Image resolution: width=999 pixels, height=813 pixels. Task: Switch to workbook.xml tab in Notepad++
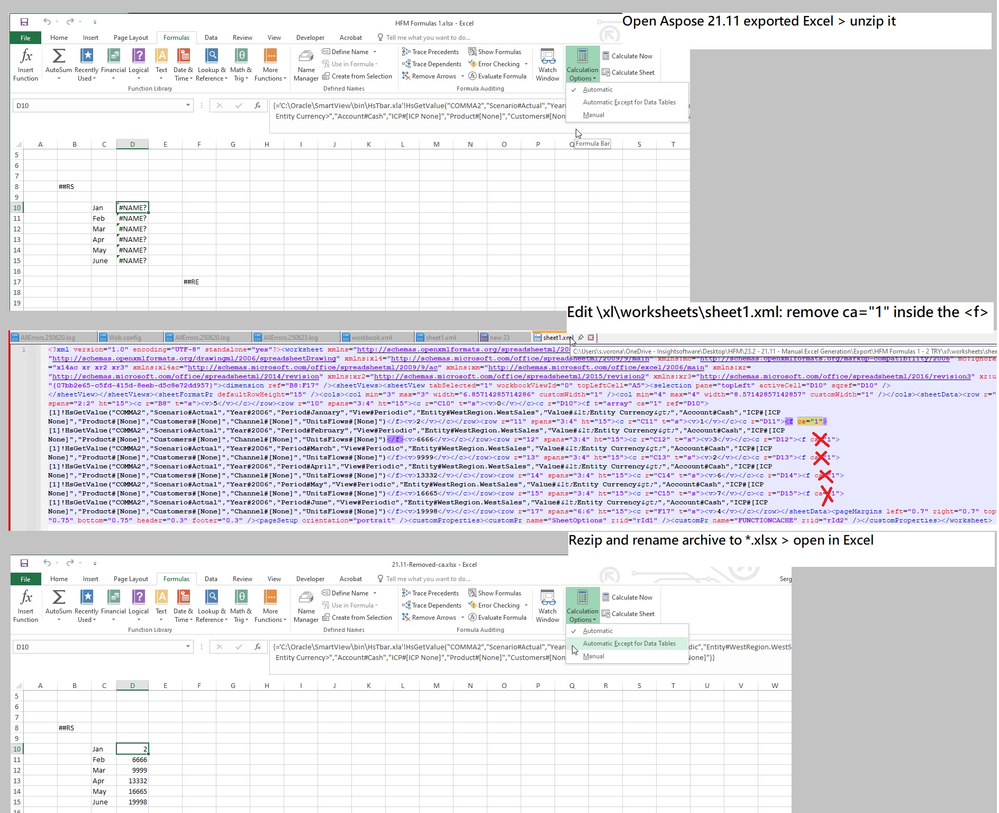click(373, 338)
